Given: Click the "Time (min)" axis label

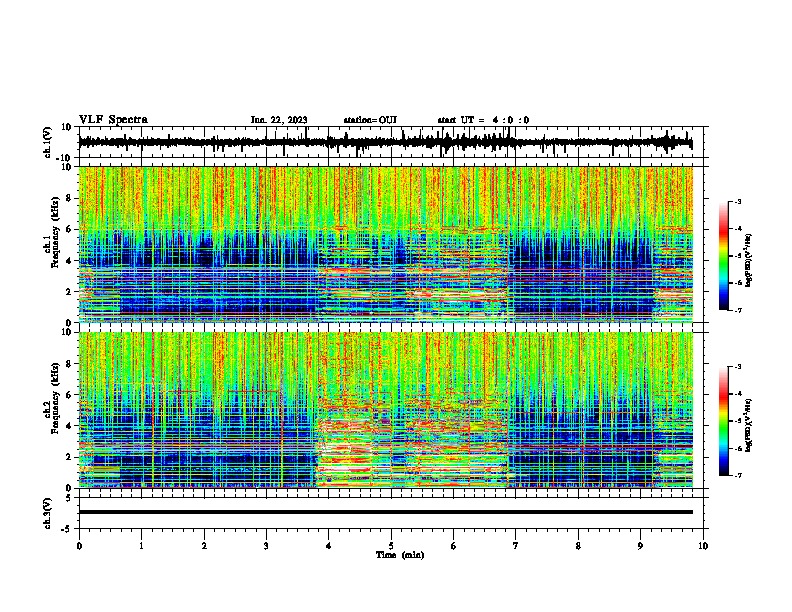Looking at the screenshot, I should click(x=400, y=555).
